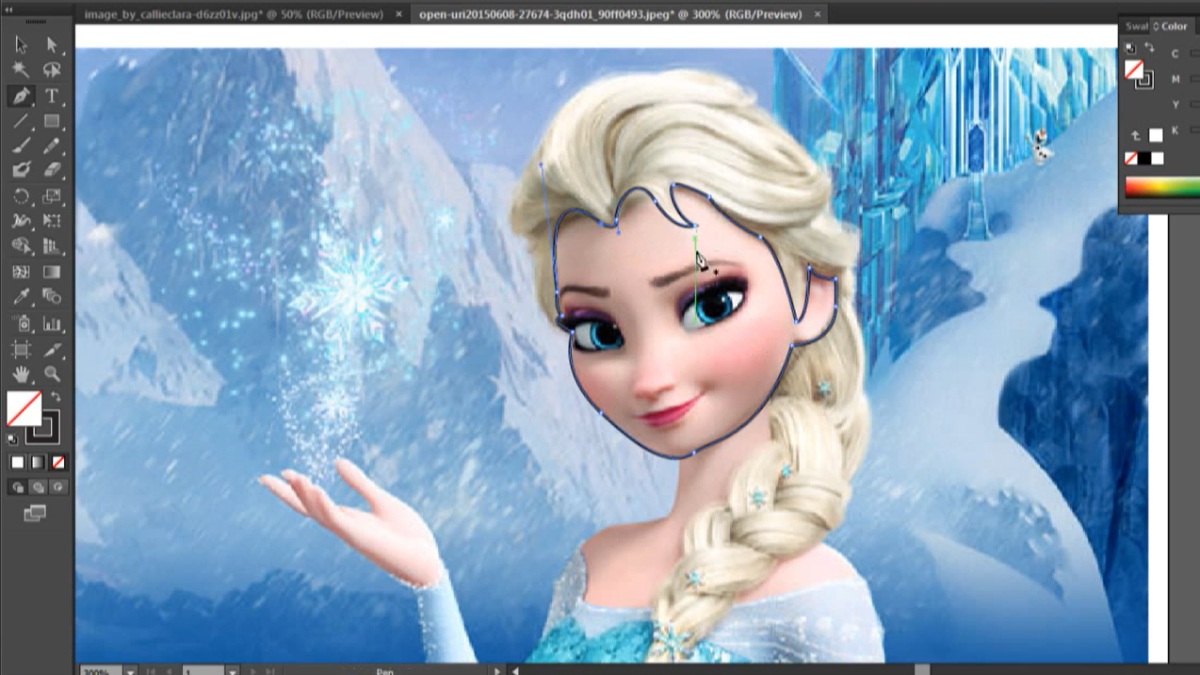Select the Width tool

[21, 221]
